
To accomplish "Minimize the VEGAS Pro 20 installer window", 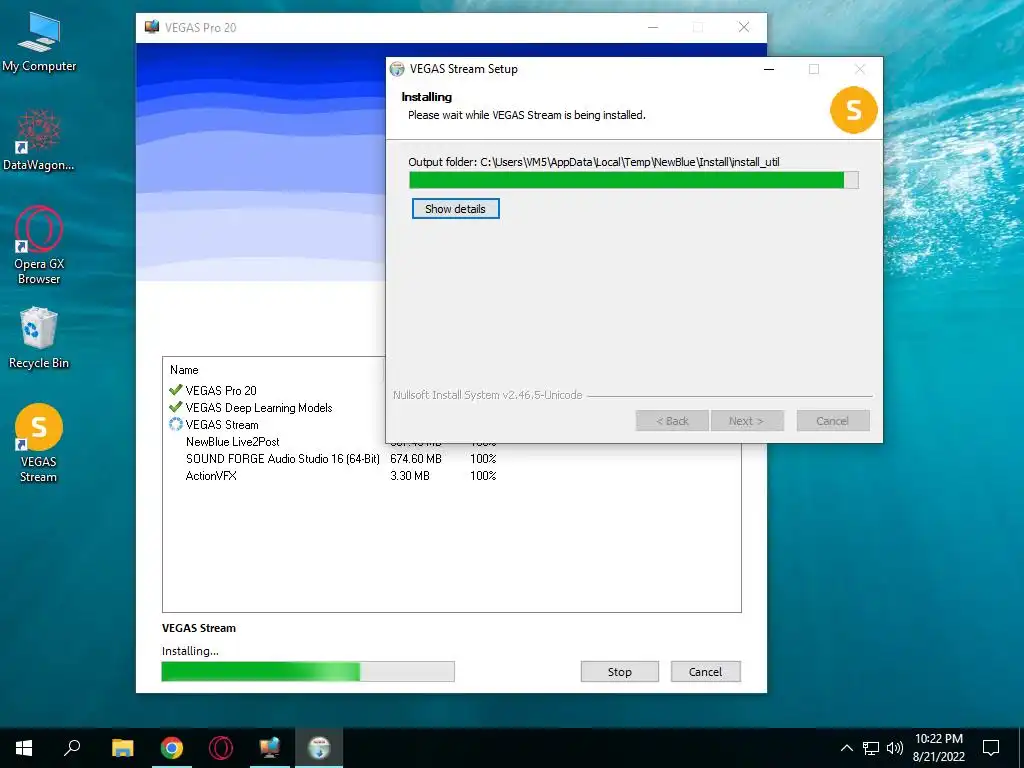I will tap(652, 27).
